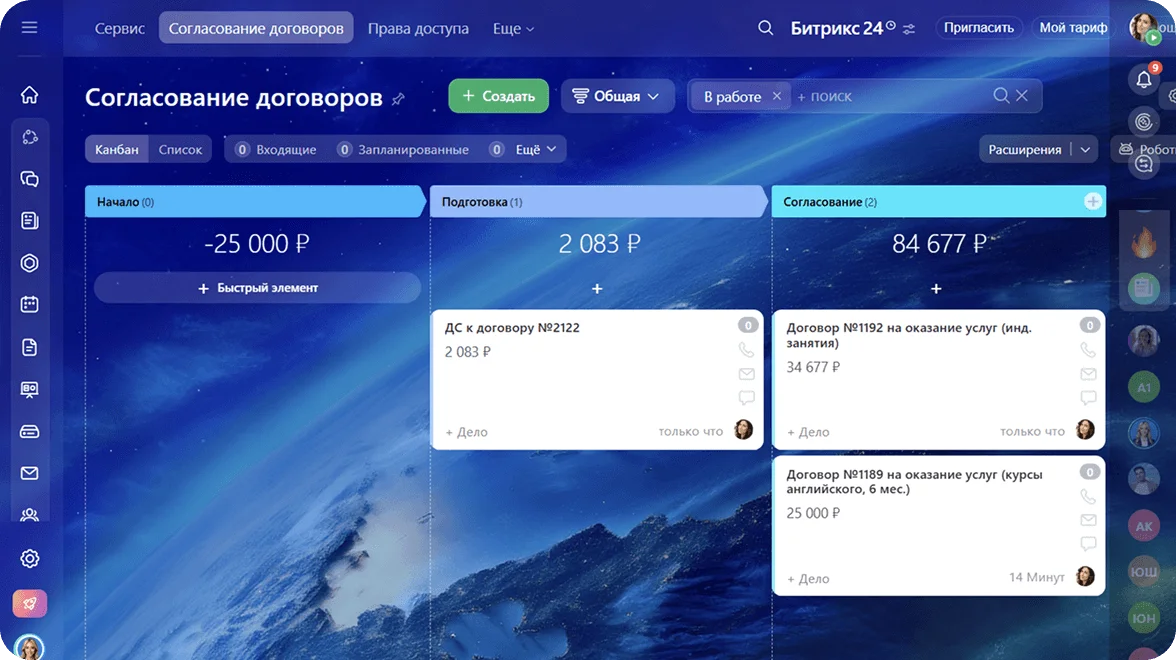Expand the Ещё dropdown in the top menu
The image size is (1176, 660).
click(513, 28)
